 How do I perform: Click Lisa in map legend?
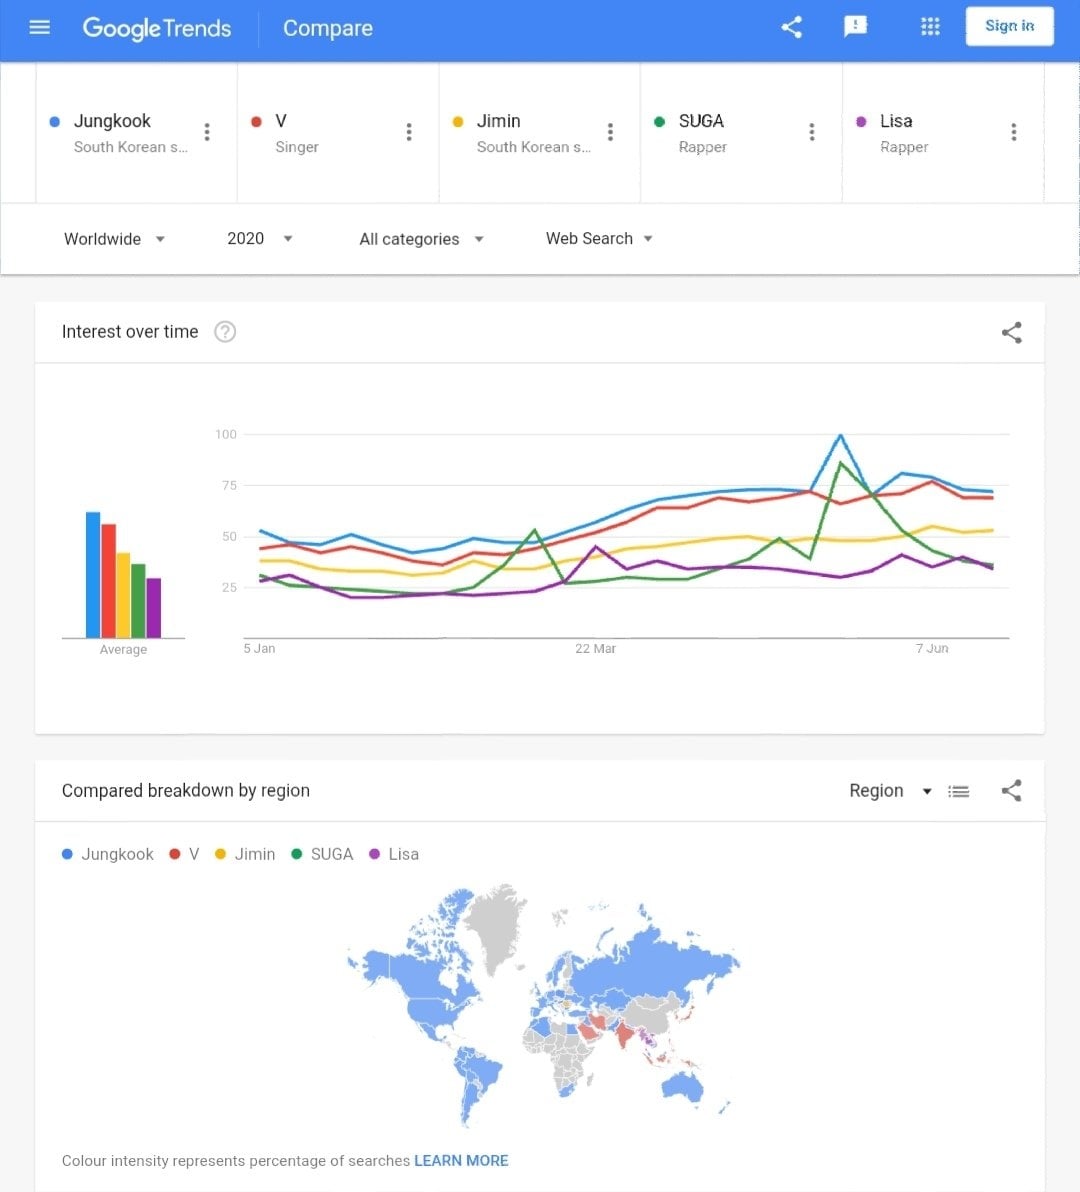coord(394,854)
